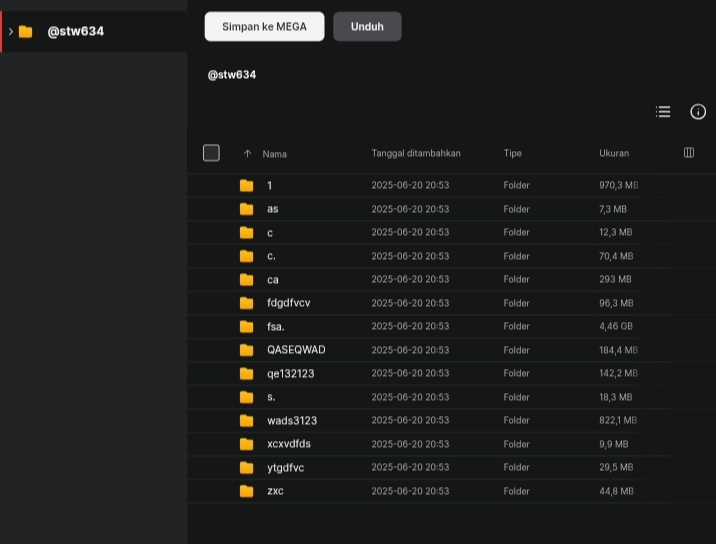
Task: Click folder icon of wads3123
Action: point(247,421)
